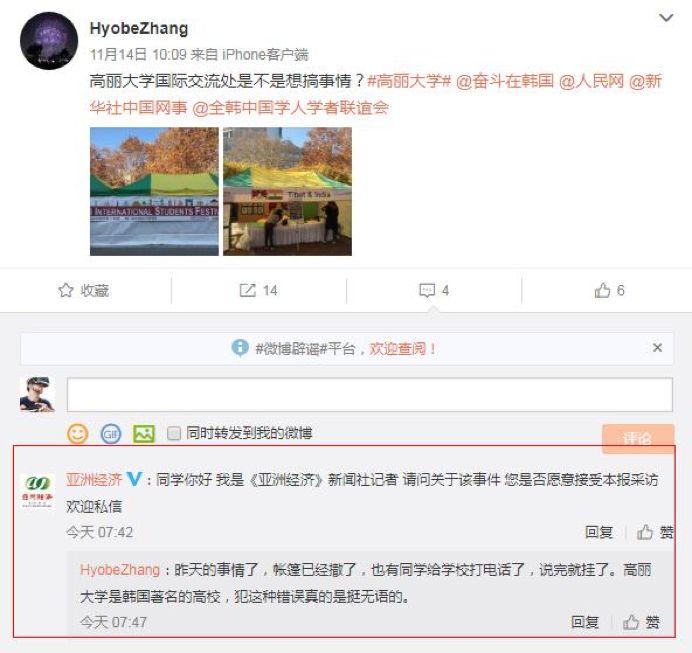The width and height of the screenshot is (692, 653).
Task: Open the @人民网 mention link
Action: [x=591, y=81]
